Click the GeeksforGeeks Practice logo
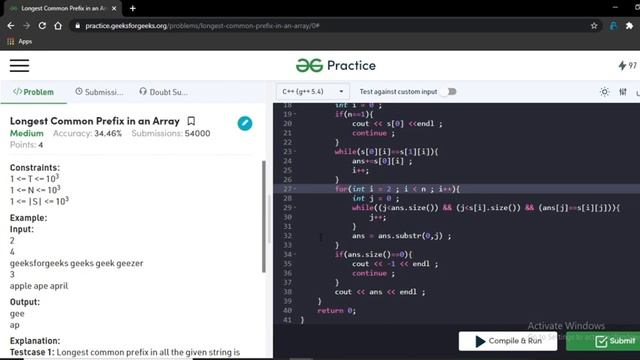This screenshot has width=640, height=360. pyautogui.click(x=336, y=65)
